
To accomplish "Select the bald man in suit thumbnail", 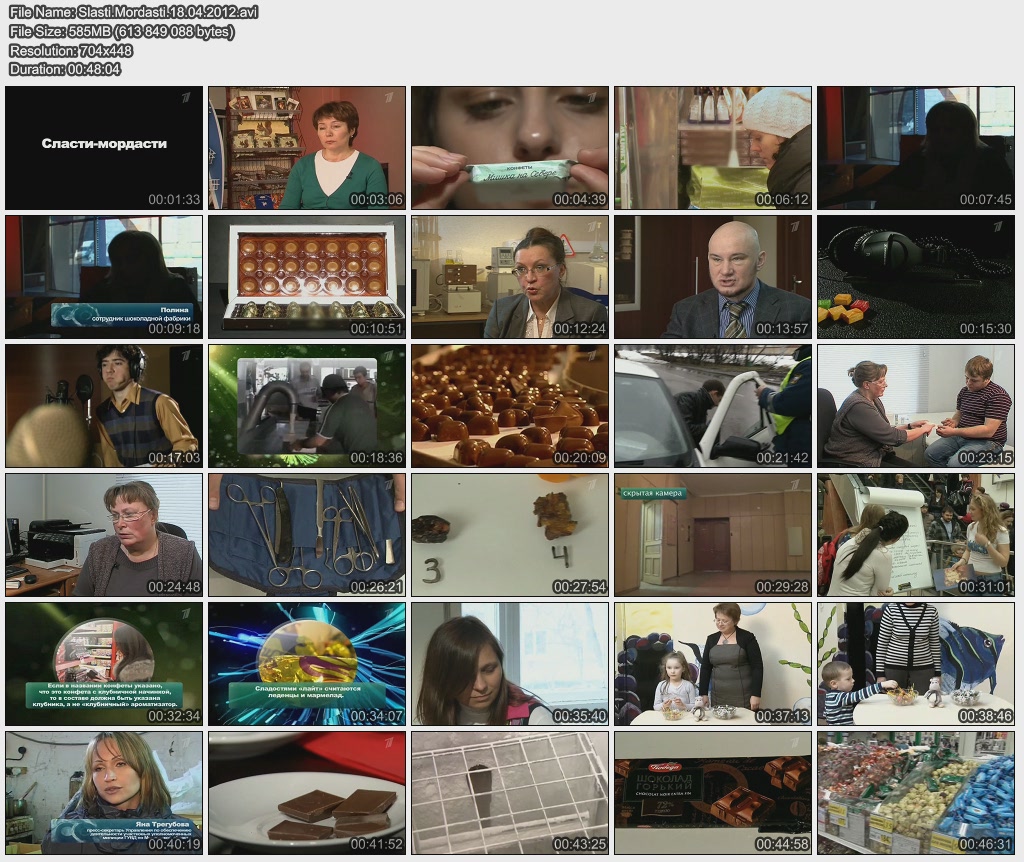I will pyautogui.click(x=713, y=277).
